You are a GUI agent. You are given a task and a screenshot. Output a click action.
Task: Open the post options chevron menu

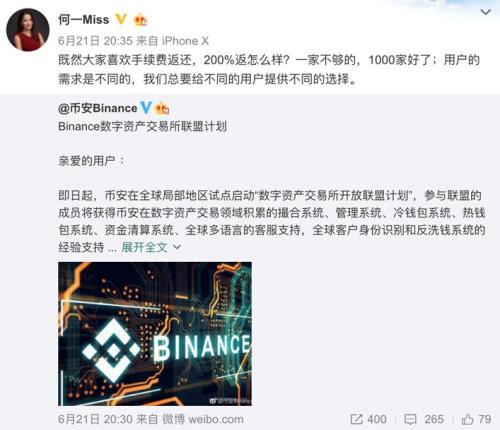(485, 12)
